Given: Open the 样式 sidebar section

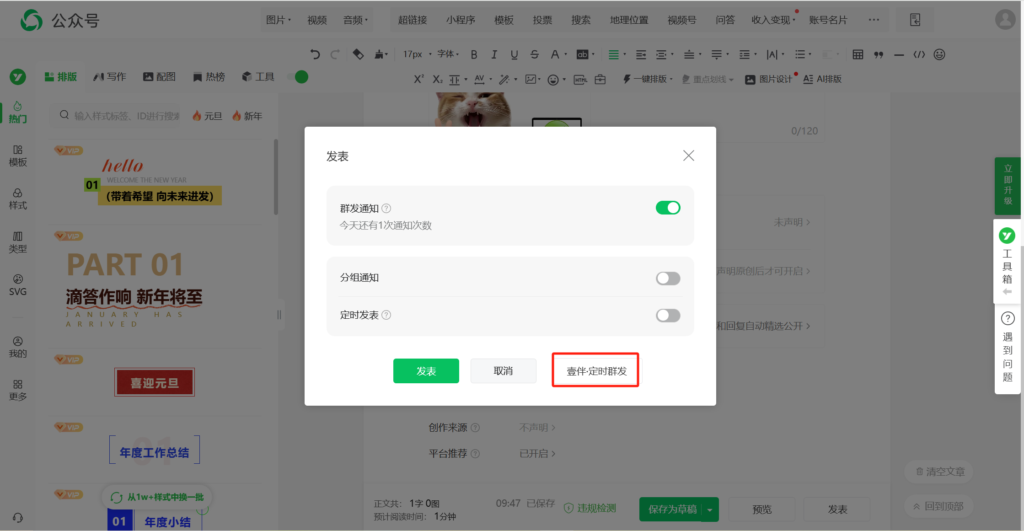Looking at the screenshot, I should (x=18, y=199).
